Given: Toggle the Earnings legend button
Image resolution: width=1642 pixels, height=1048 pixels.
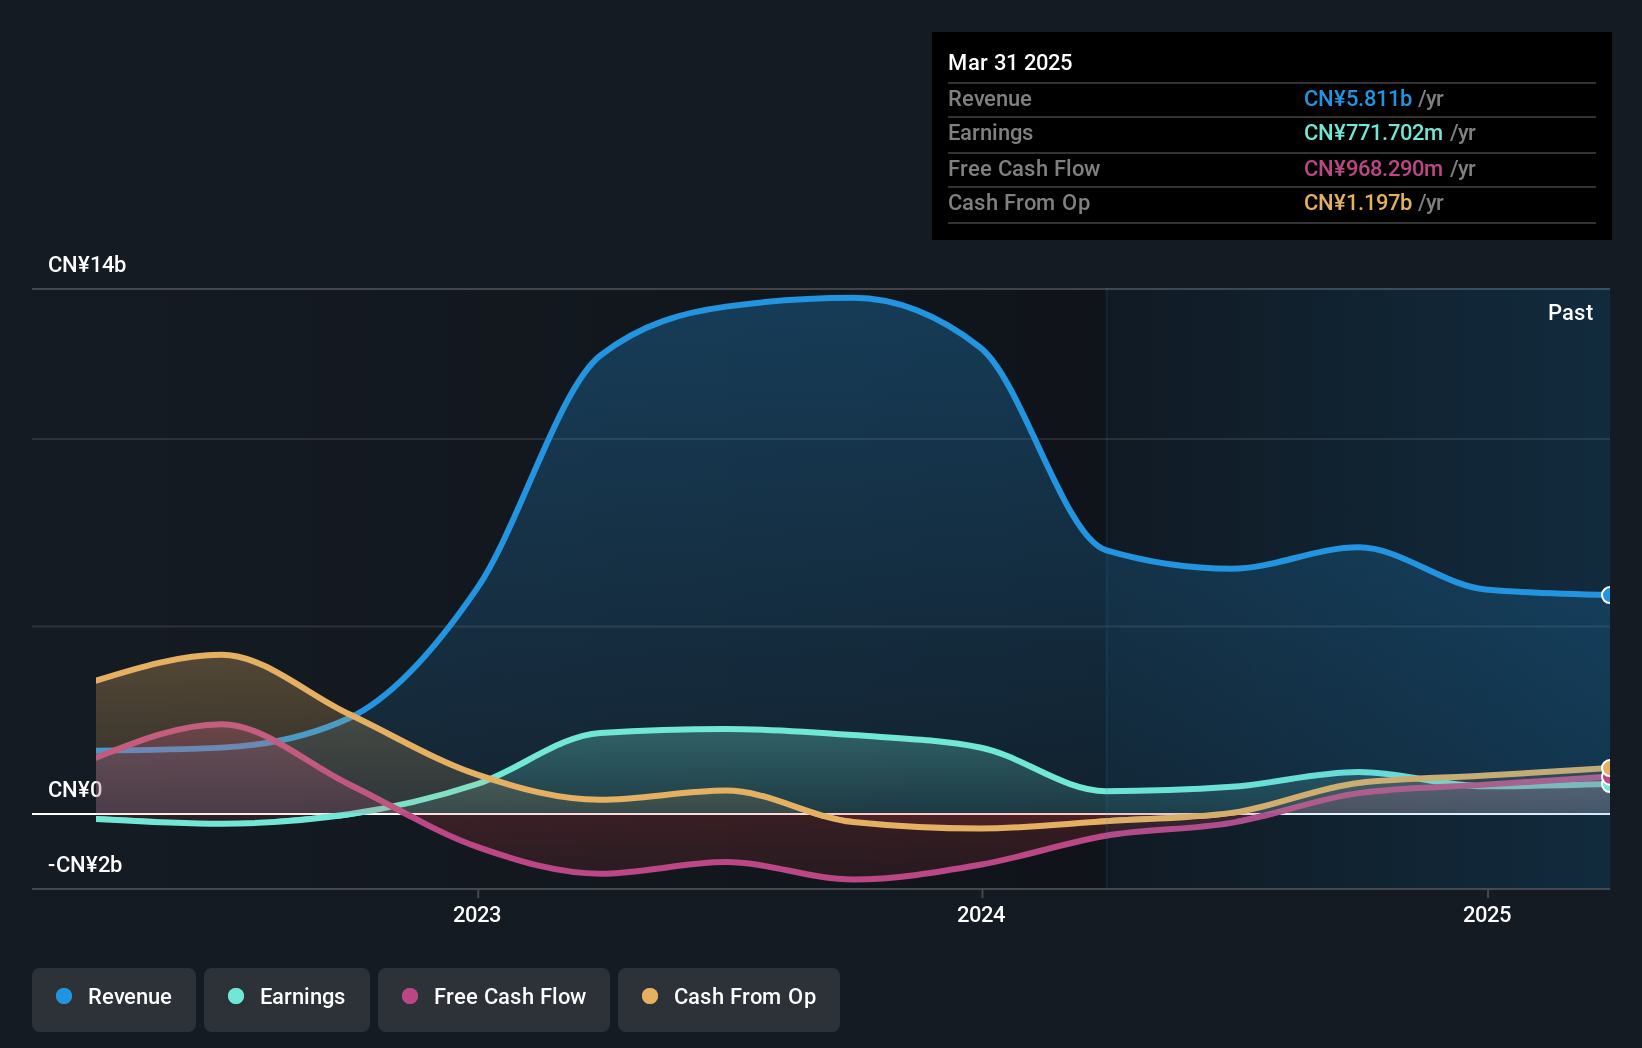Looking at the screenshot, I should coord(287,999).
